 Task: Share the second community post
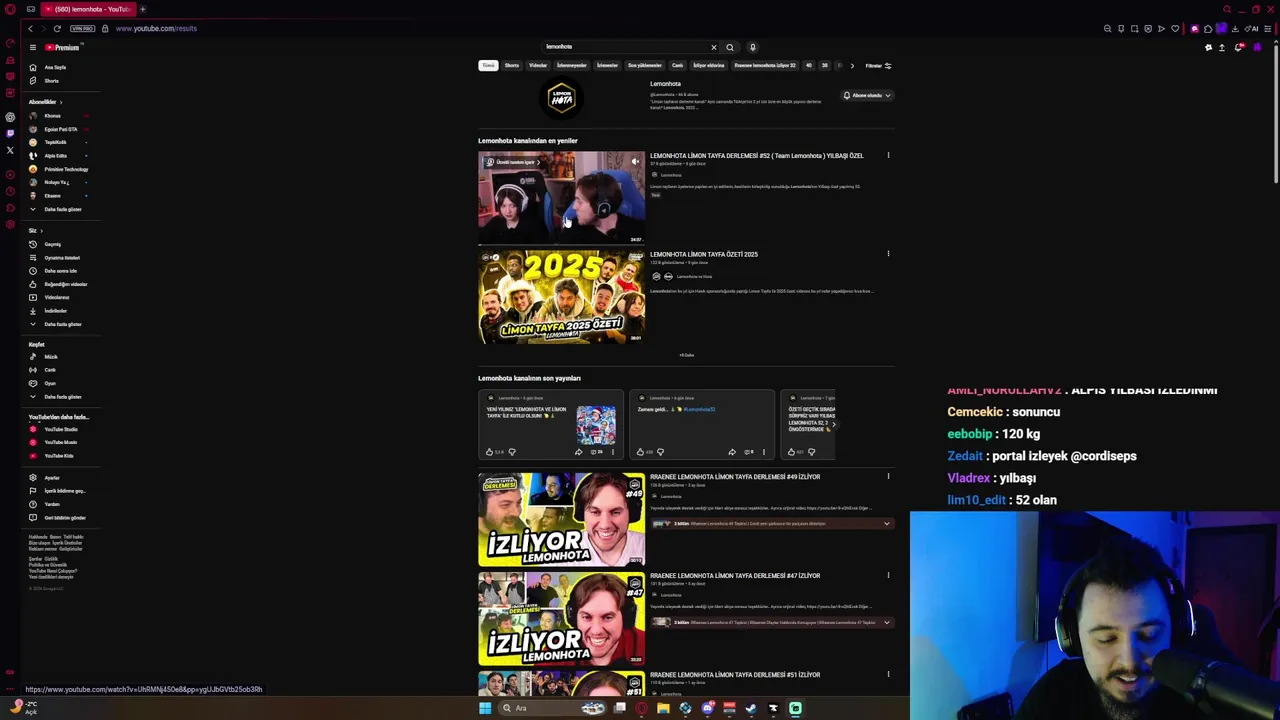click(x=731, y=452)
